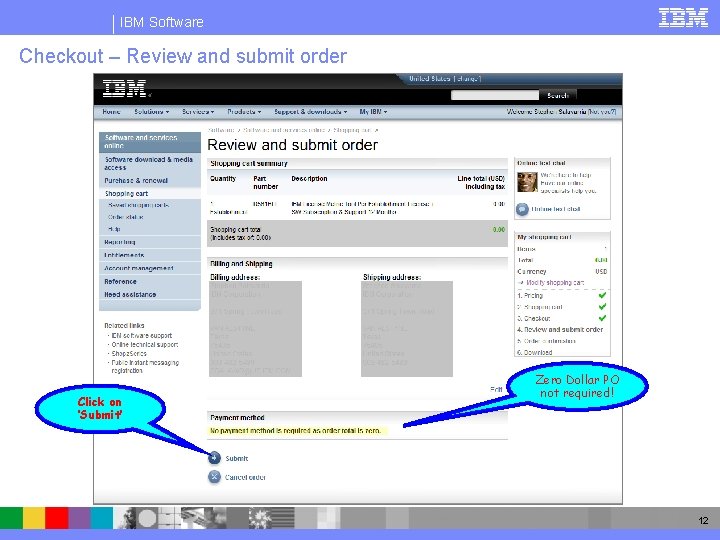This screenshot has width=720, height=540.
Task: Click the Software breadcrumb link
Action: point(221,130)
